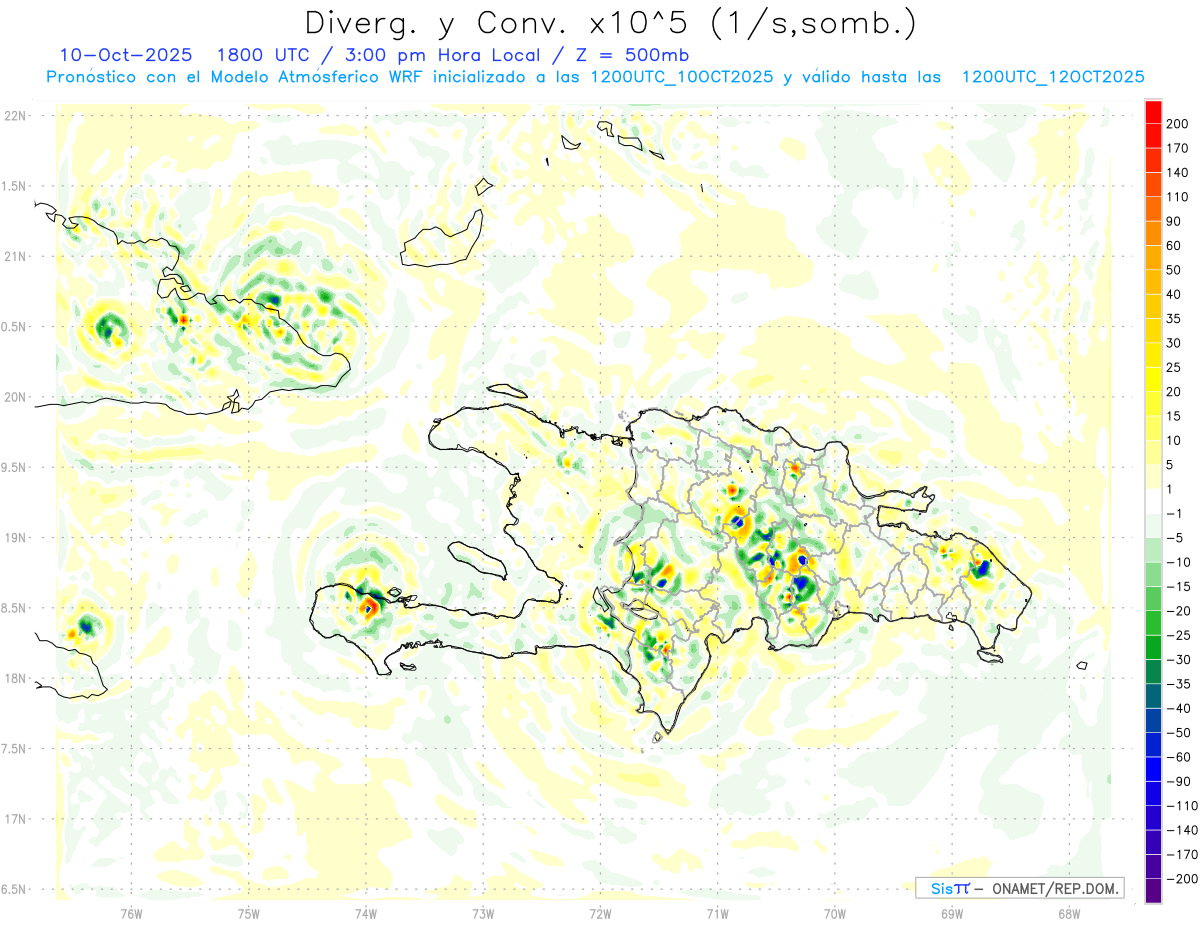Click the "17N" latitude label
The width and height of the screenshot is (1200, 927).
[x=15, y=819]
